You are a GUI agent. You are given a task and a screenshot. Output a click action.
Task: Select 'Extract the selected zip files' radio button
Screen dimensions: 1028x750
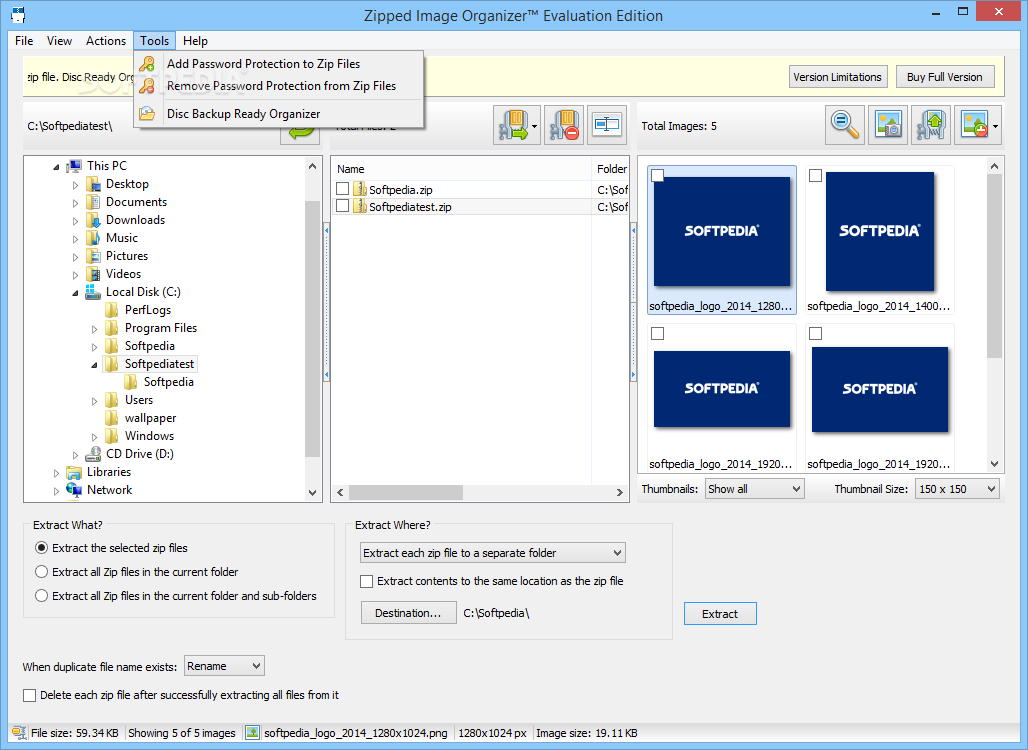[41, 547]
